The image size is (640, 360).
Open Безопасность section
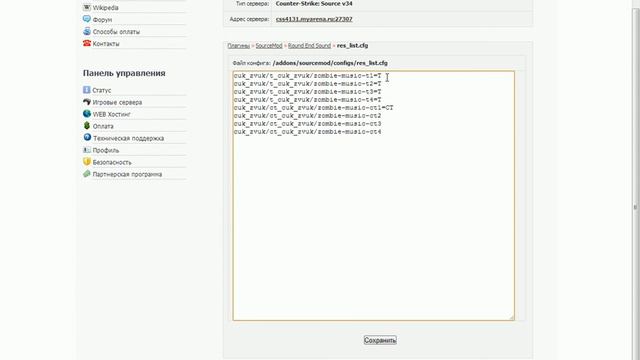[x=112, y=162]
